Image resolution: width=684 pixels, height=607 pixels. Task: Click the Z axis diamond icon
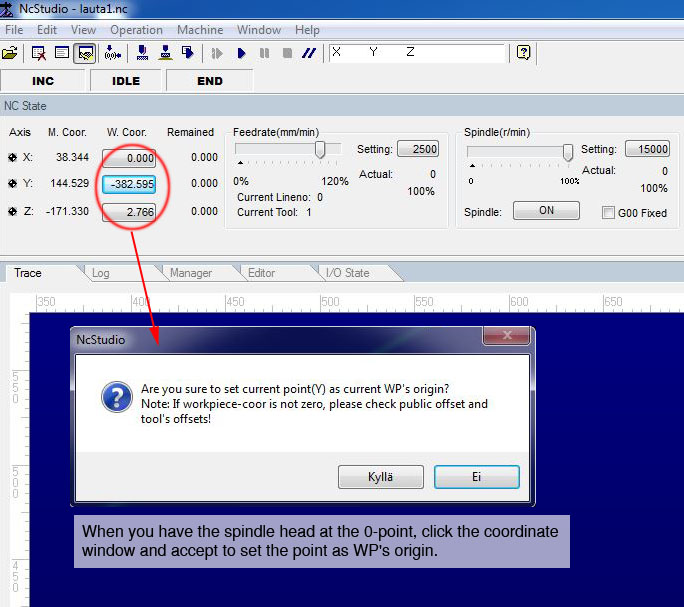click(x=13, y=212)
